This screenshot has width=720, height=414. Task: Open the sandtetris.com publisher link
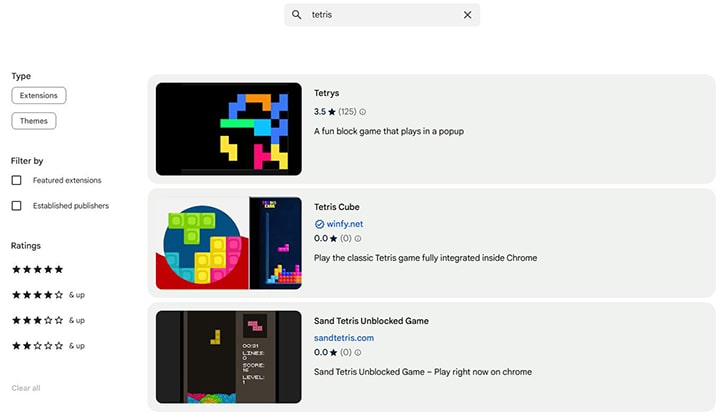(344, 339)
